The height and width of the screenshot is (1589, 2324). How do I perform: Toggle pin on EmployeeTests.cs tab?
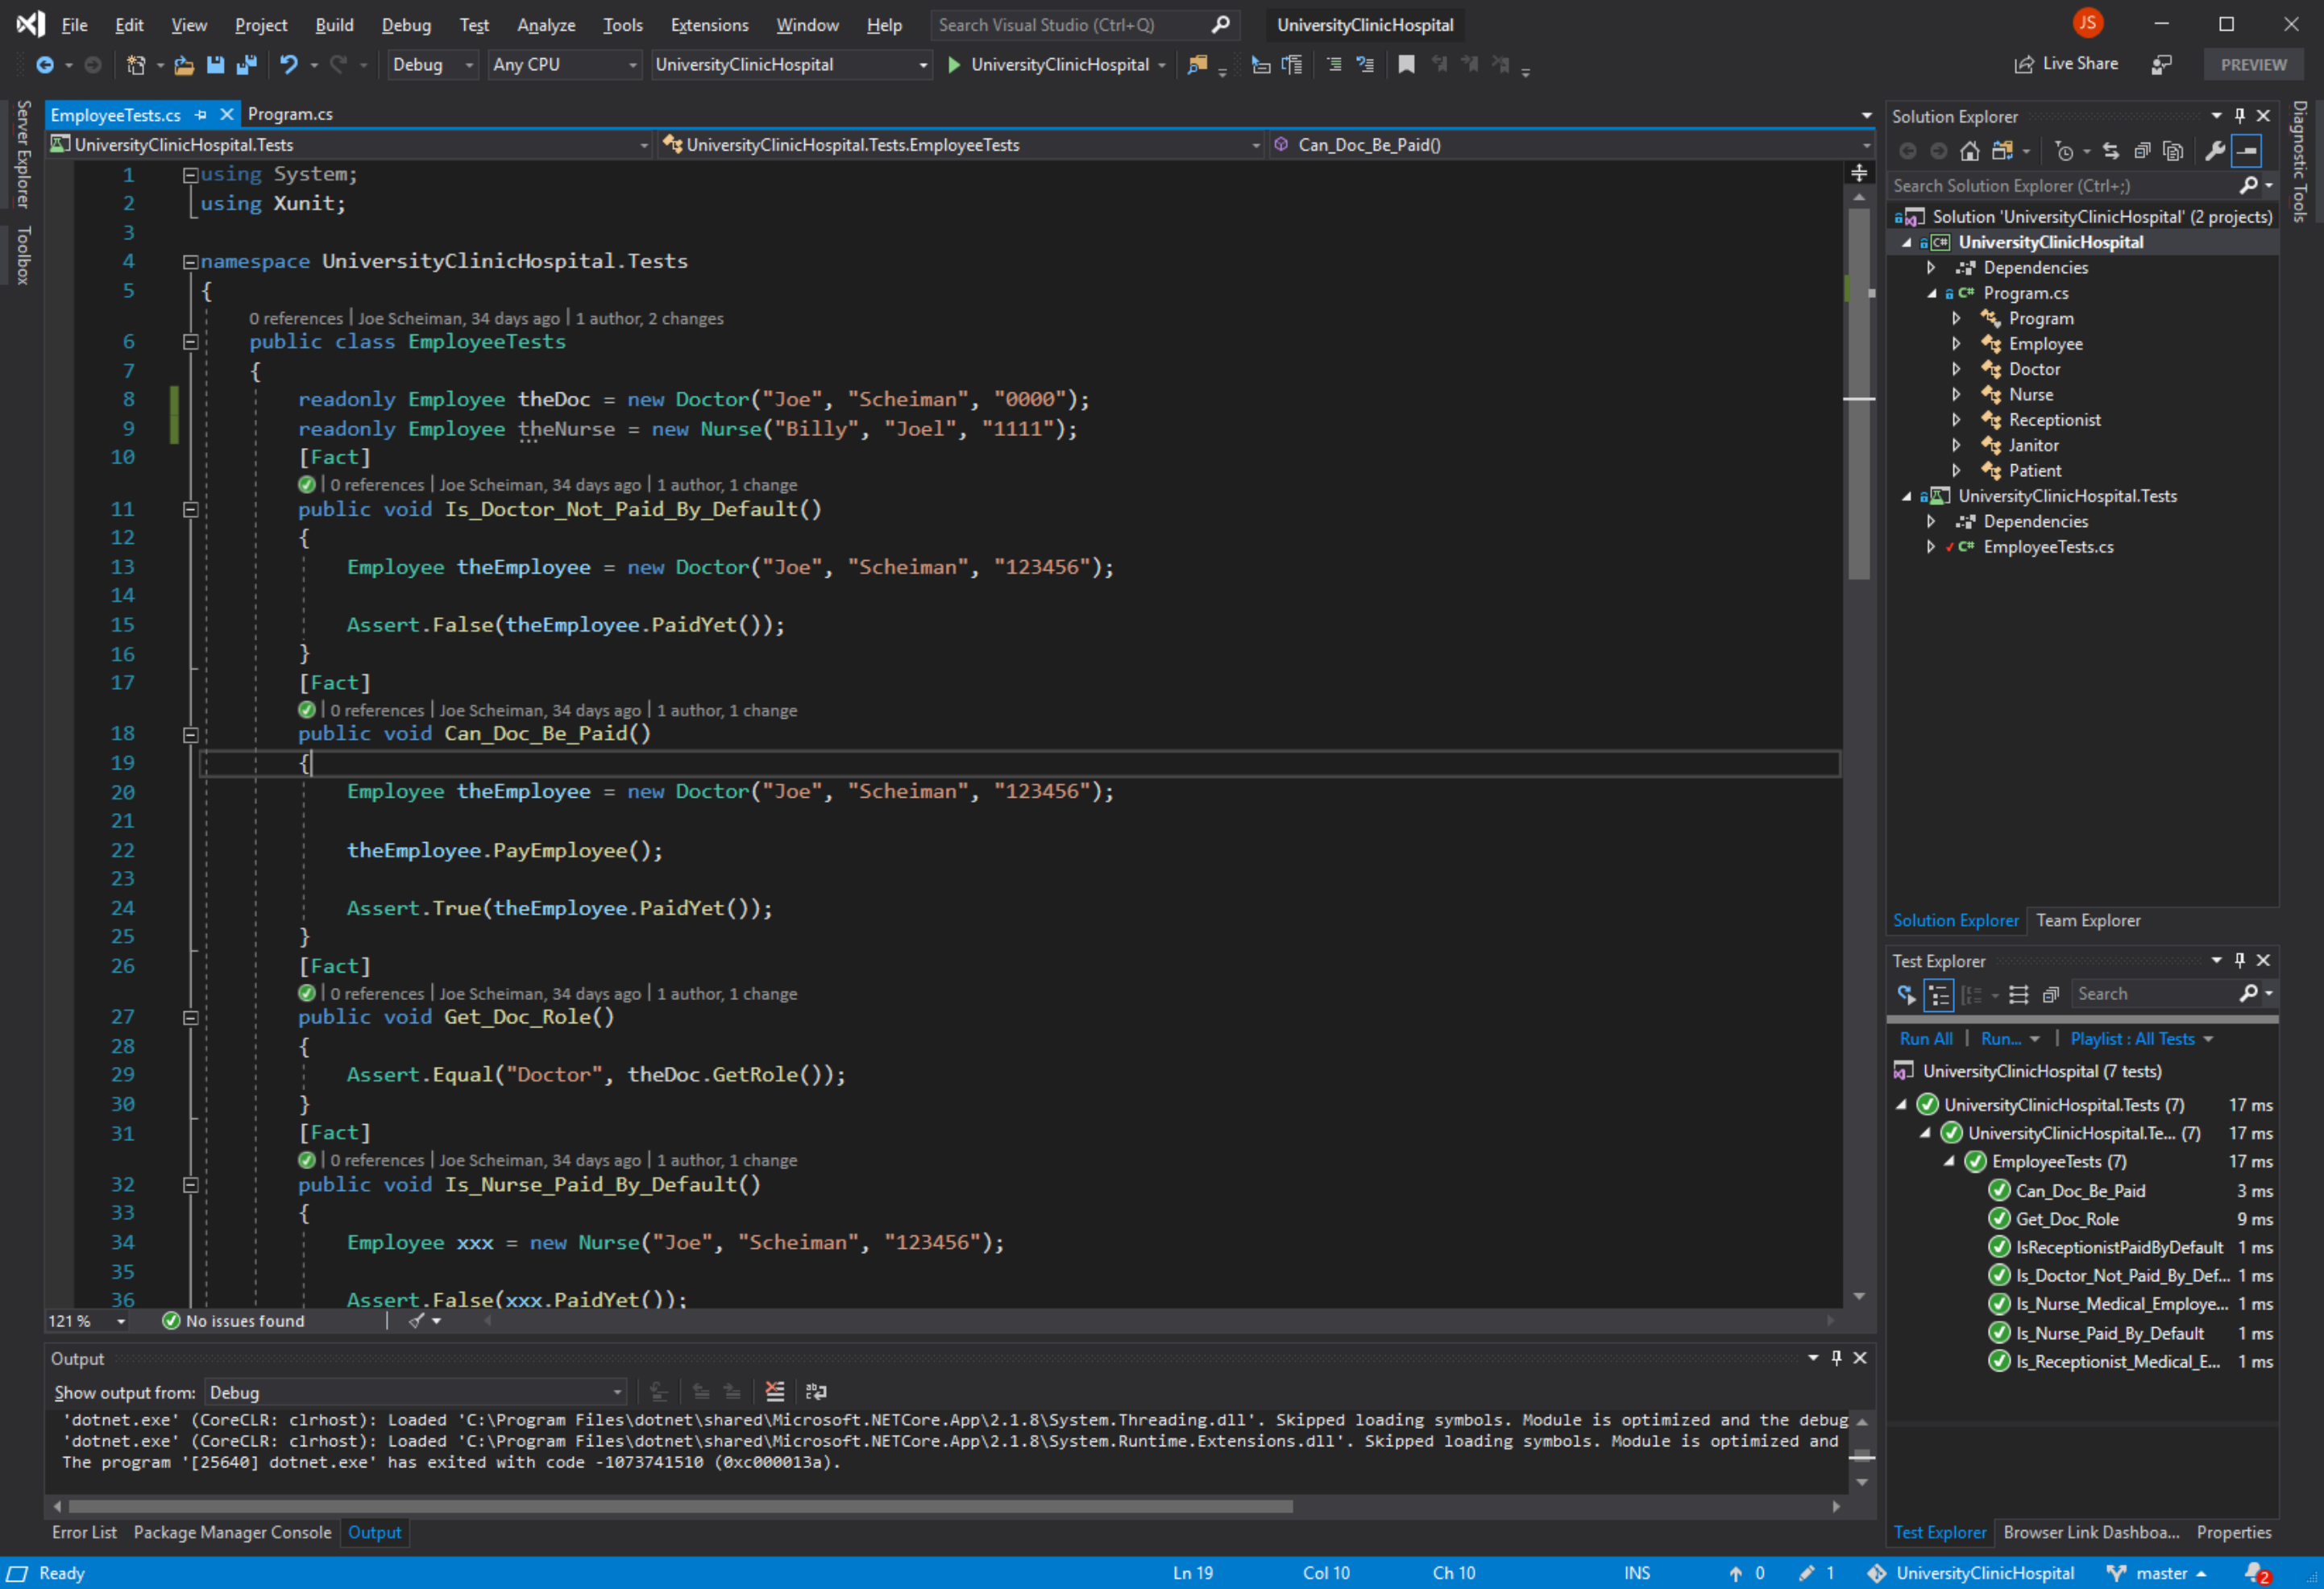[x=201, y=114]
